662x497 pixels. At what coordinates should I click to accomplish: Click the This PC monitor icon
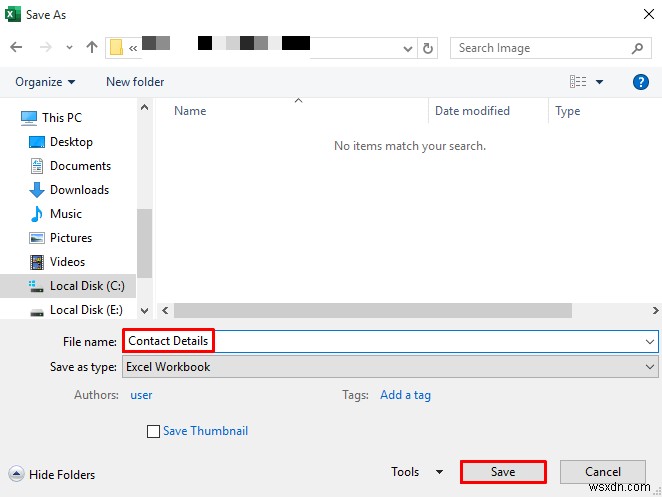[29, 118]
